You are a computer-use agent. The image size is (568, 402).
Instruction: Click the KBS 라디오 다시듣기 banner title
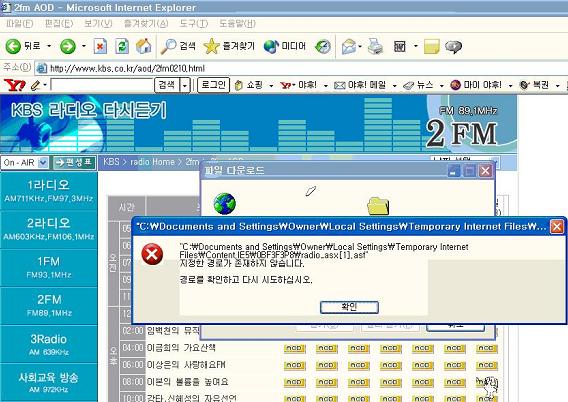pyautogui.click(x=89, y=110)
